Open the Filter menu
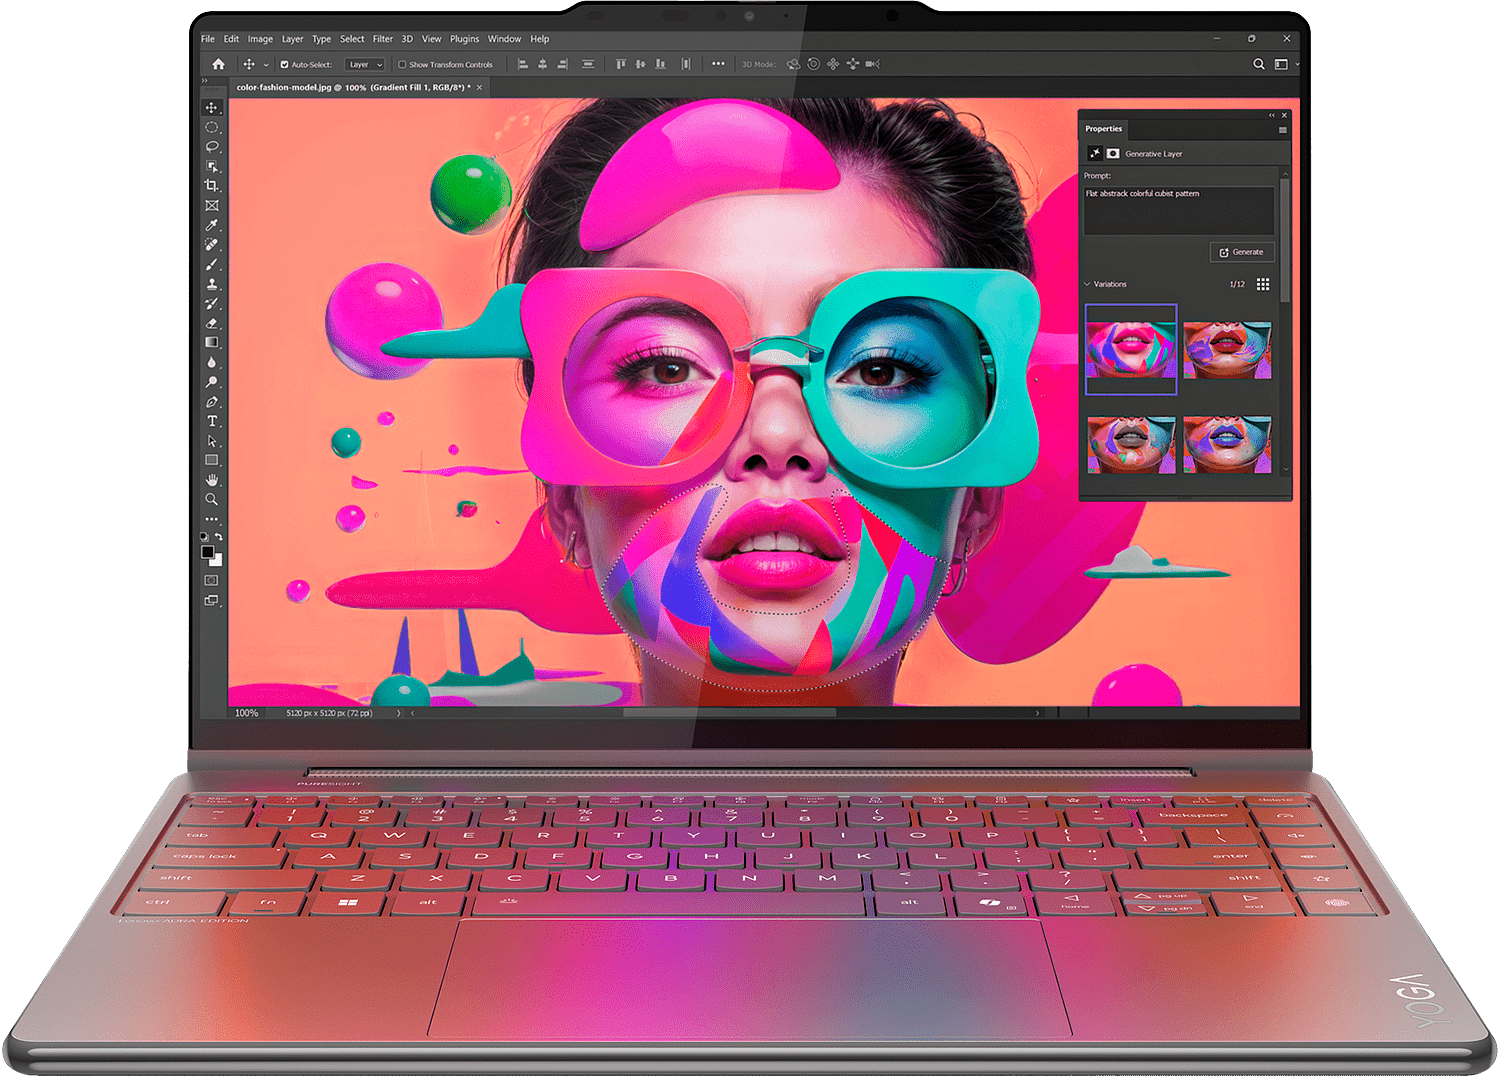The height and width of the screenshot is (1076, 1498). pos(383,39)
